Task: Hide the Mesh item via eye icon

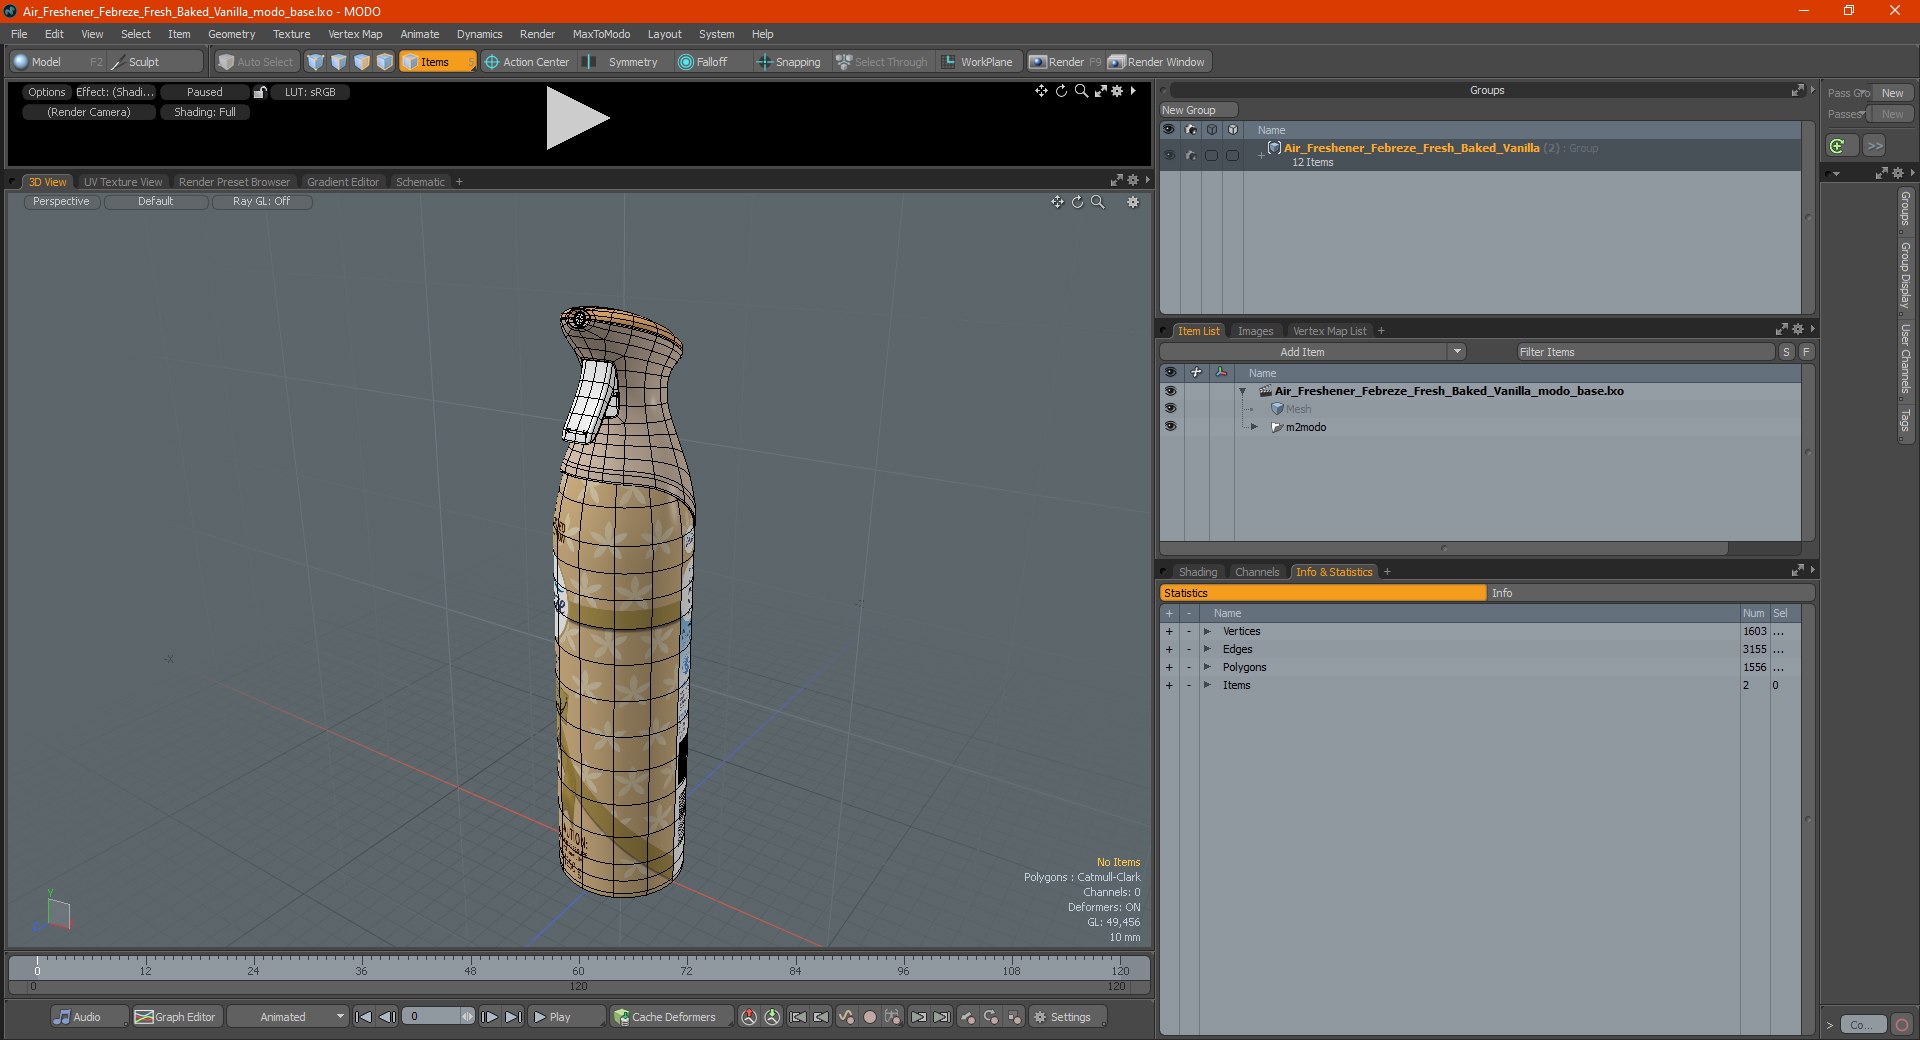Action: [x=1170, y=409]
